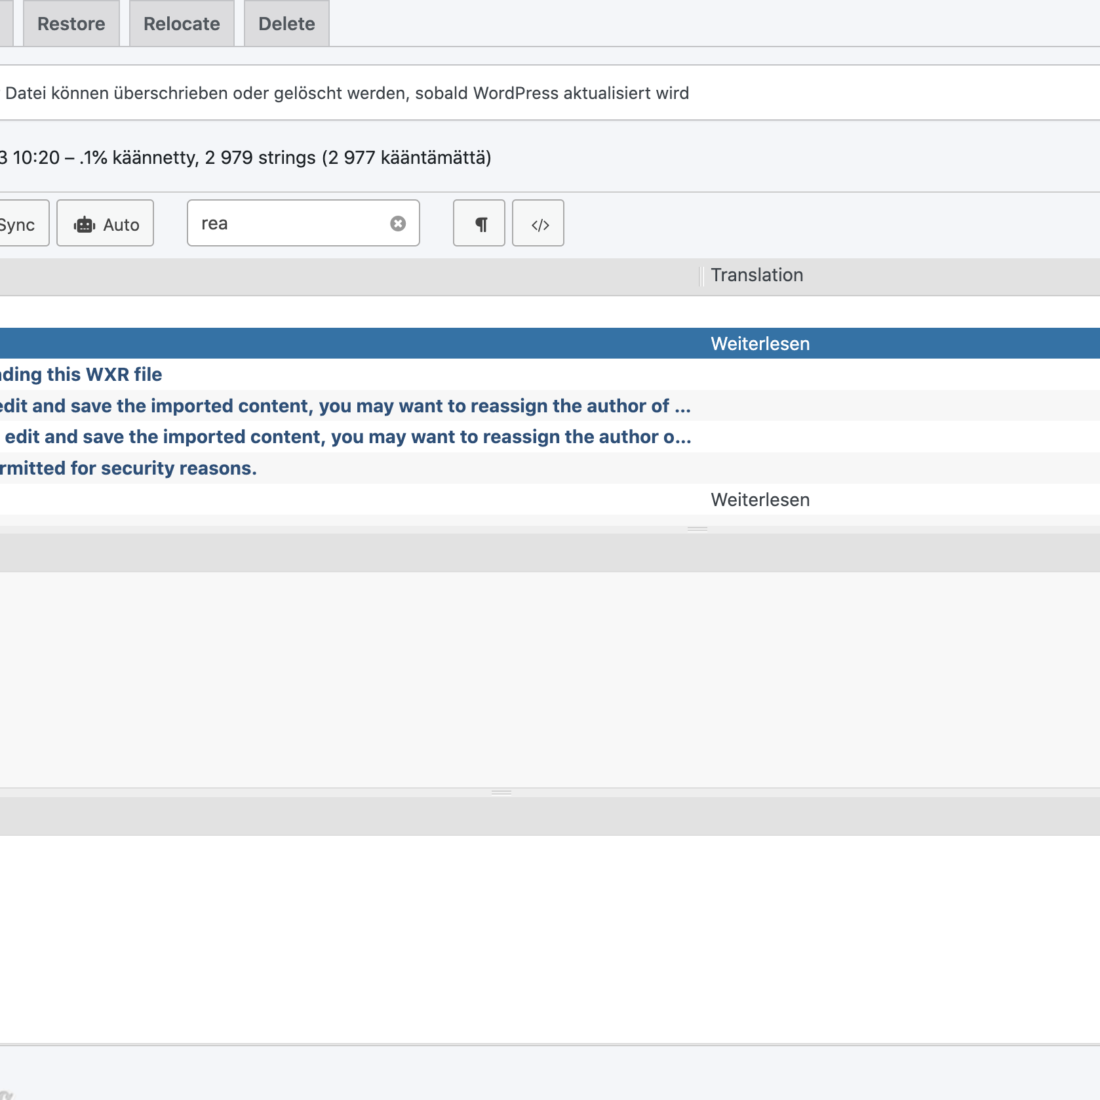
Task: Toggle code view with the </> icon
Action: [539, 224]
